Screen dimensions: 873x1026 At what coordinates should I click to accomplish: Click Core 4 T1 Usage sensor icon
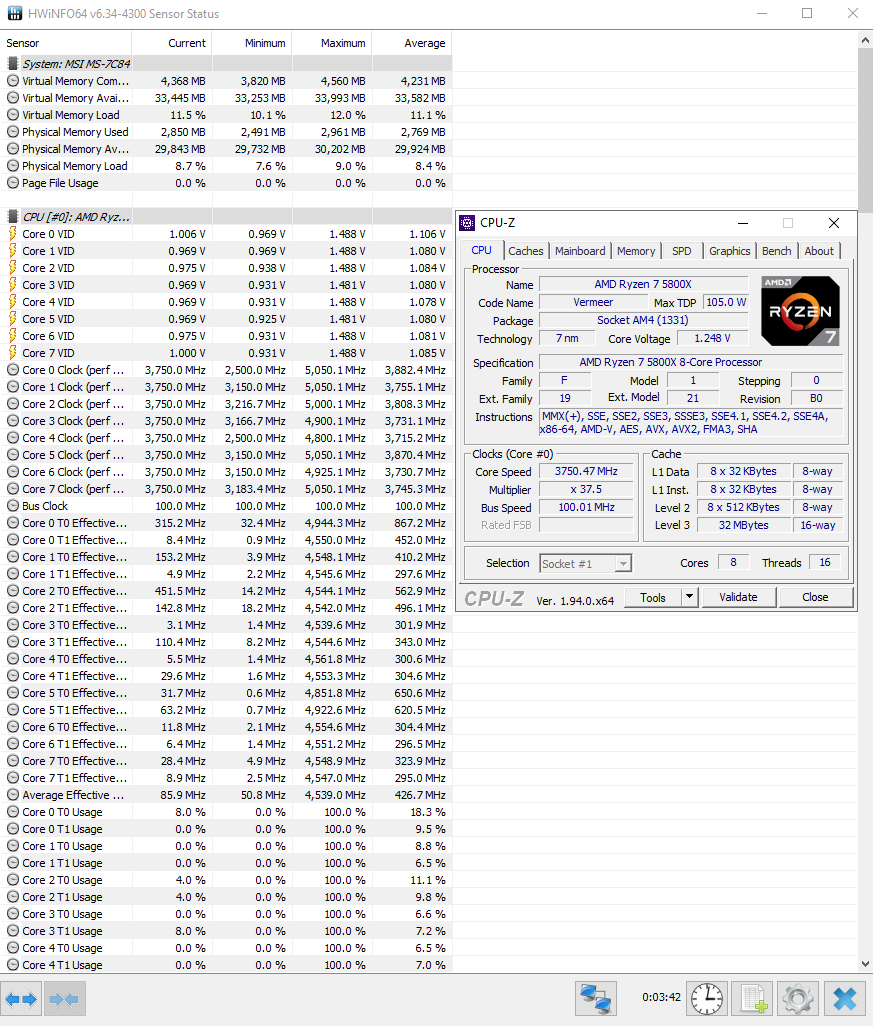pyautogui.click(x=12, y=965)
